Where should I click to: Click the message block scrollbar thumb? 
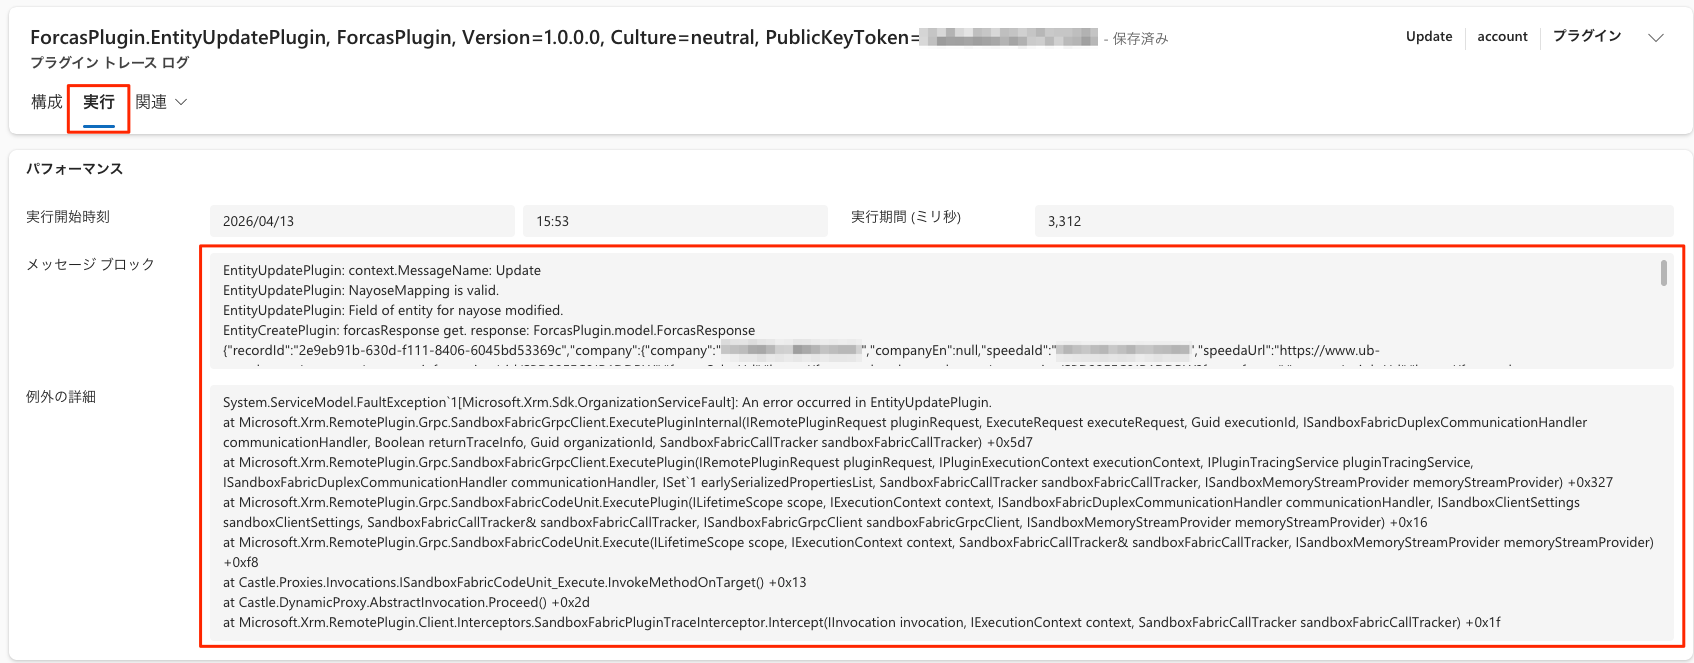1664,273
